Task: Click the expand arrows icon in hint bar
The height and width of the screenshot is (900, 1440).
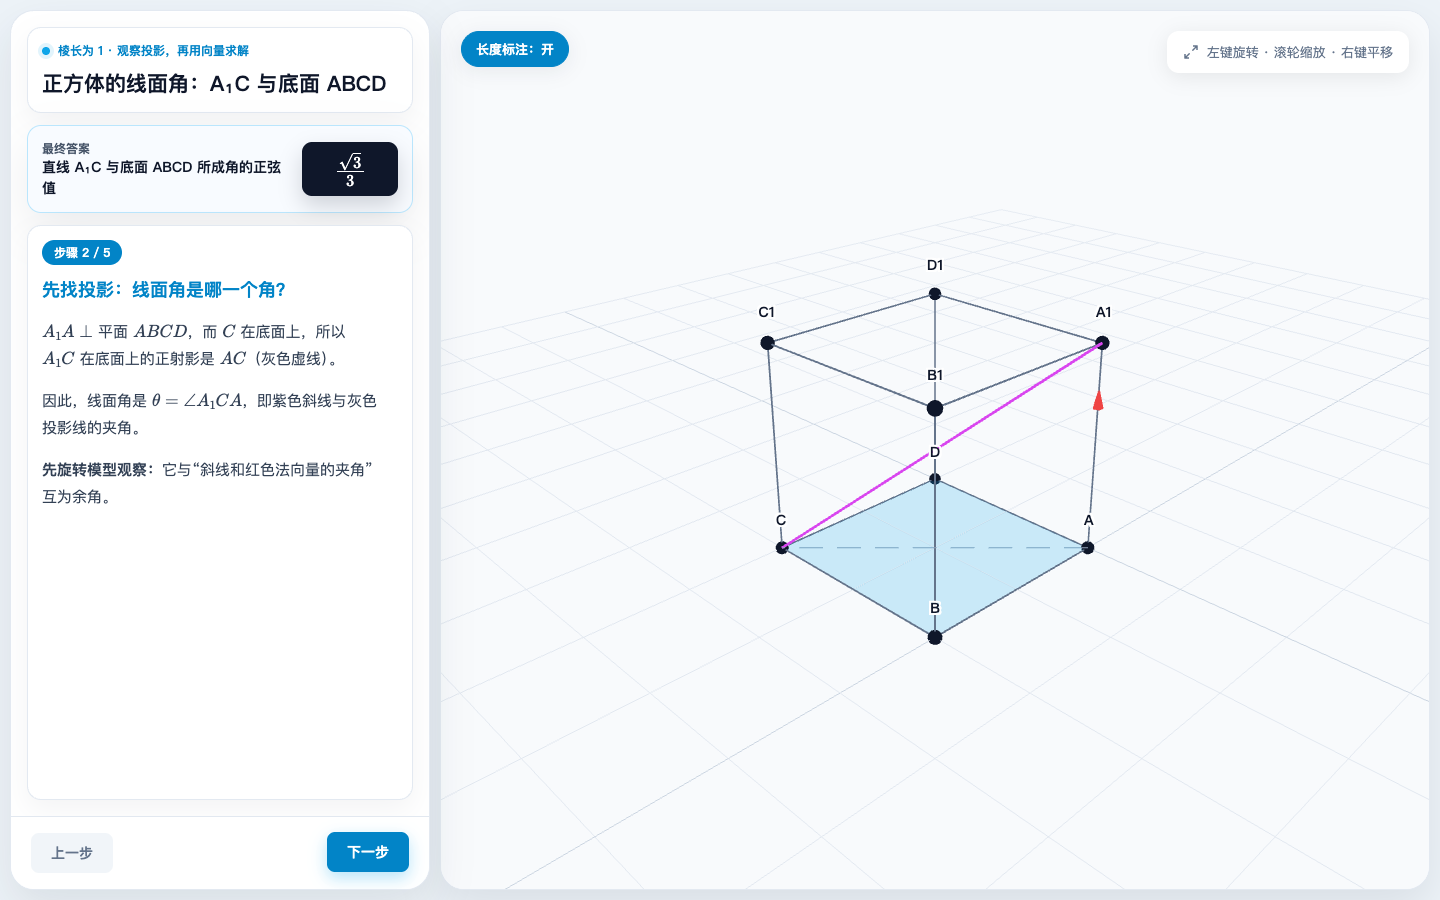Action: point(1190,52)
